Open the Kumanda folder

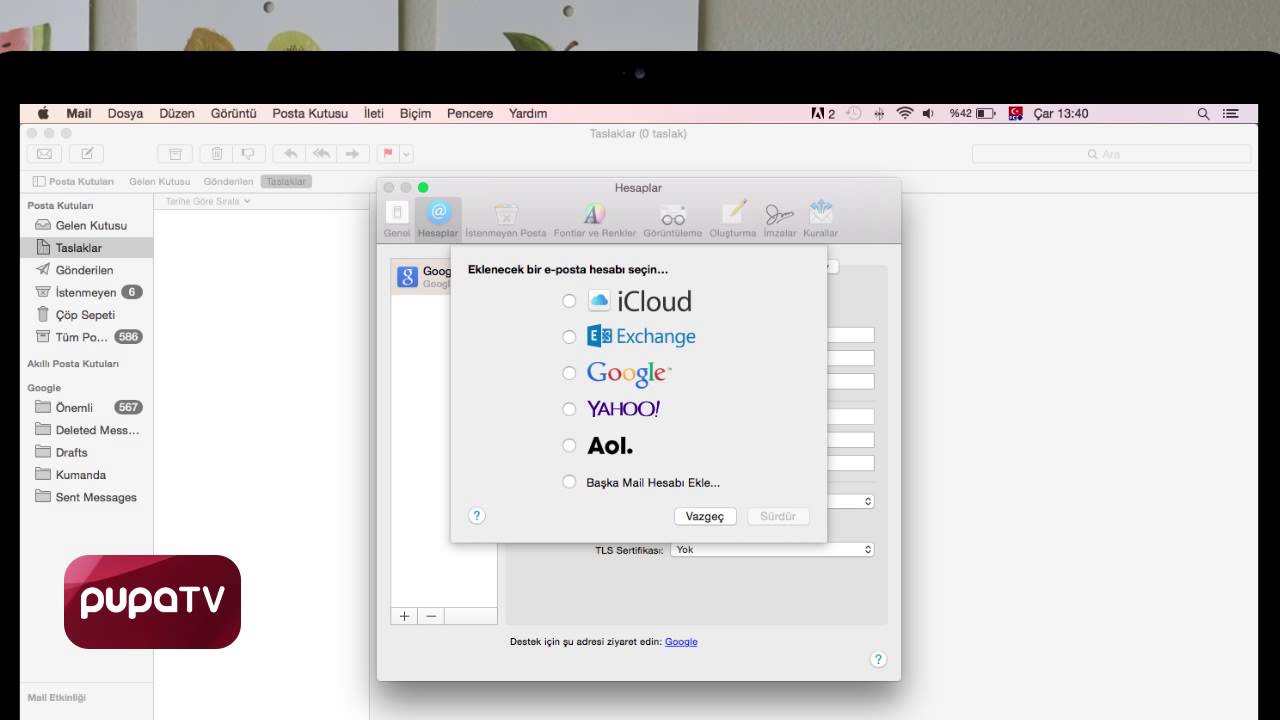(x=87, y=475)
